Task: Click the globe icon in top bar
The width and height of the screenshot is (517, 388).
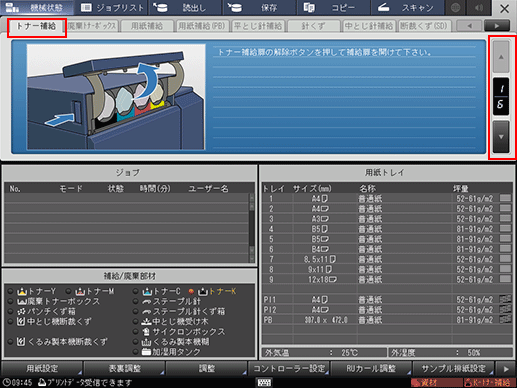Action: click(x=455, y=7)
